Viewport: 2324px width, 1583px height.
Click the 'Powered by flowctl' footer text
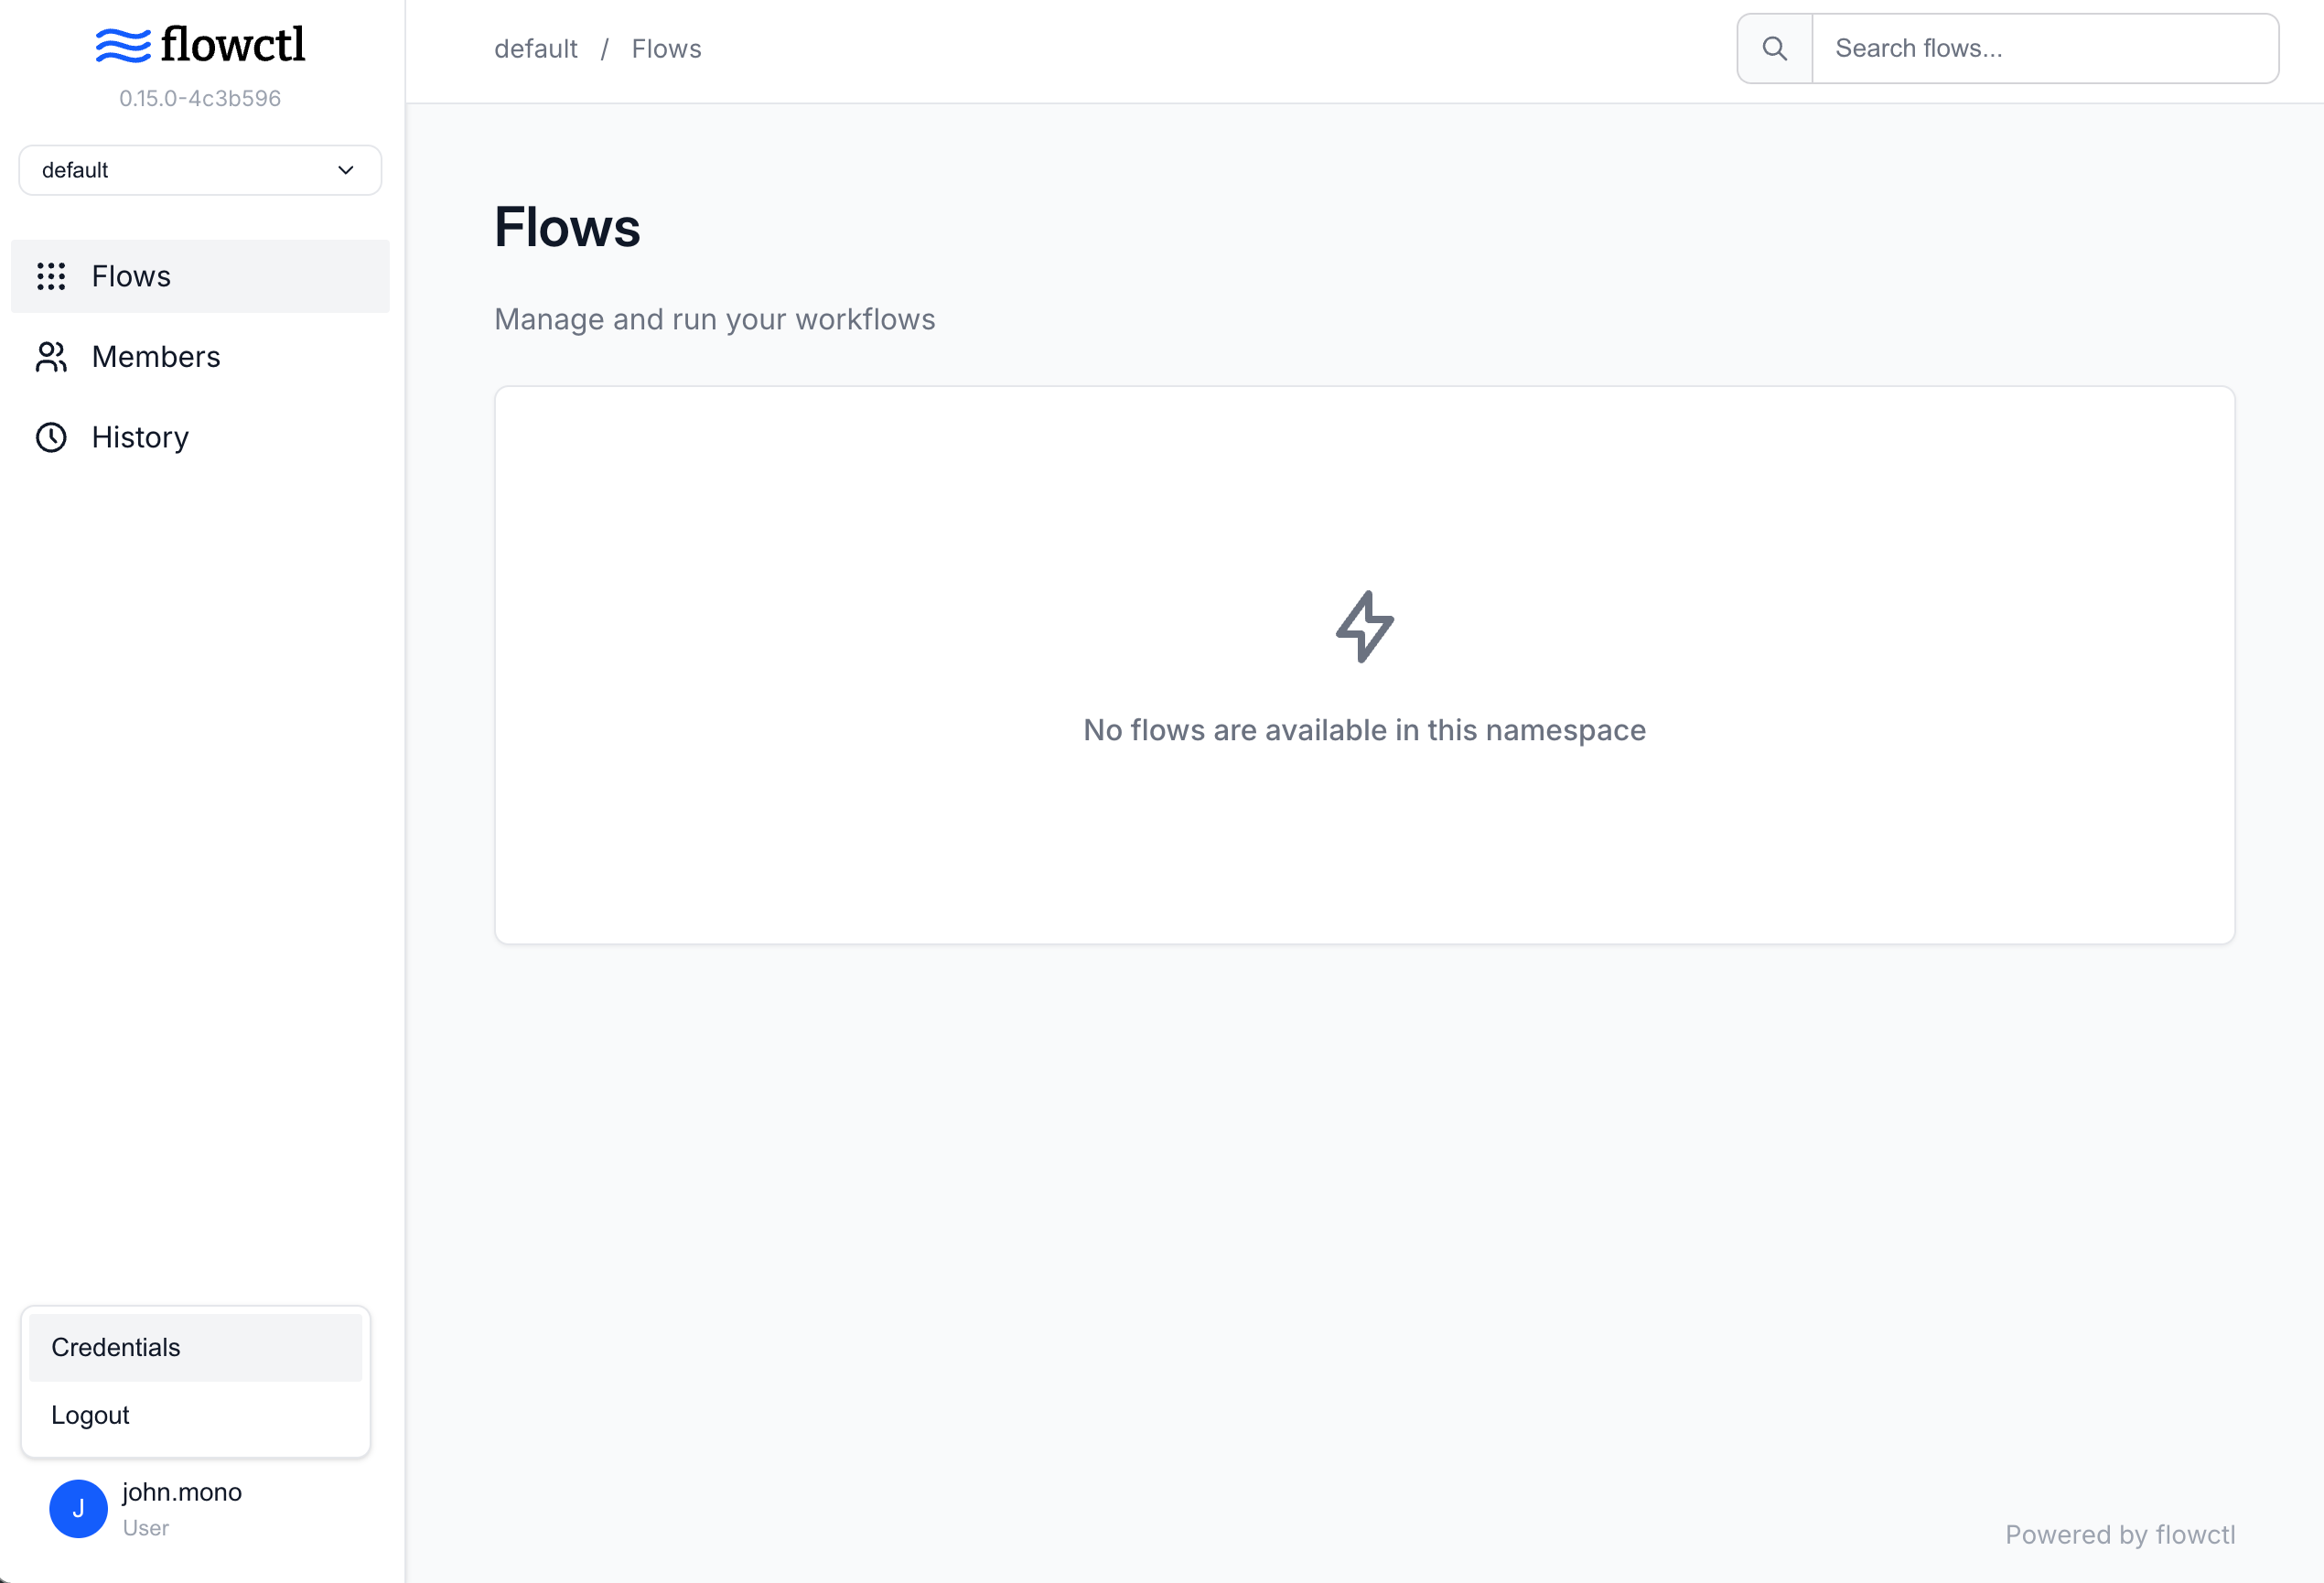tap(2120, 1534)
